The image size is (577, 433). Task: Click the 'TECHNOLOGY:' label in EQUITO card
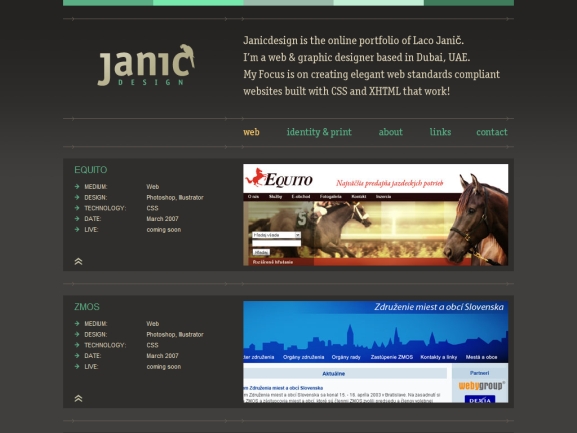click(105, 208)
